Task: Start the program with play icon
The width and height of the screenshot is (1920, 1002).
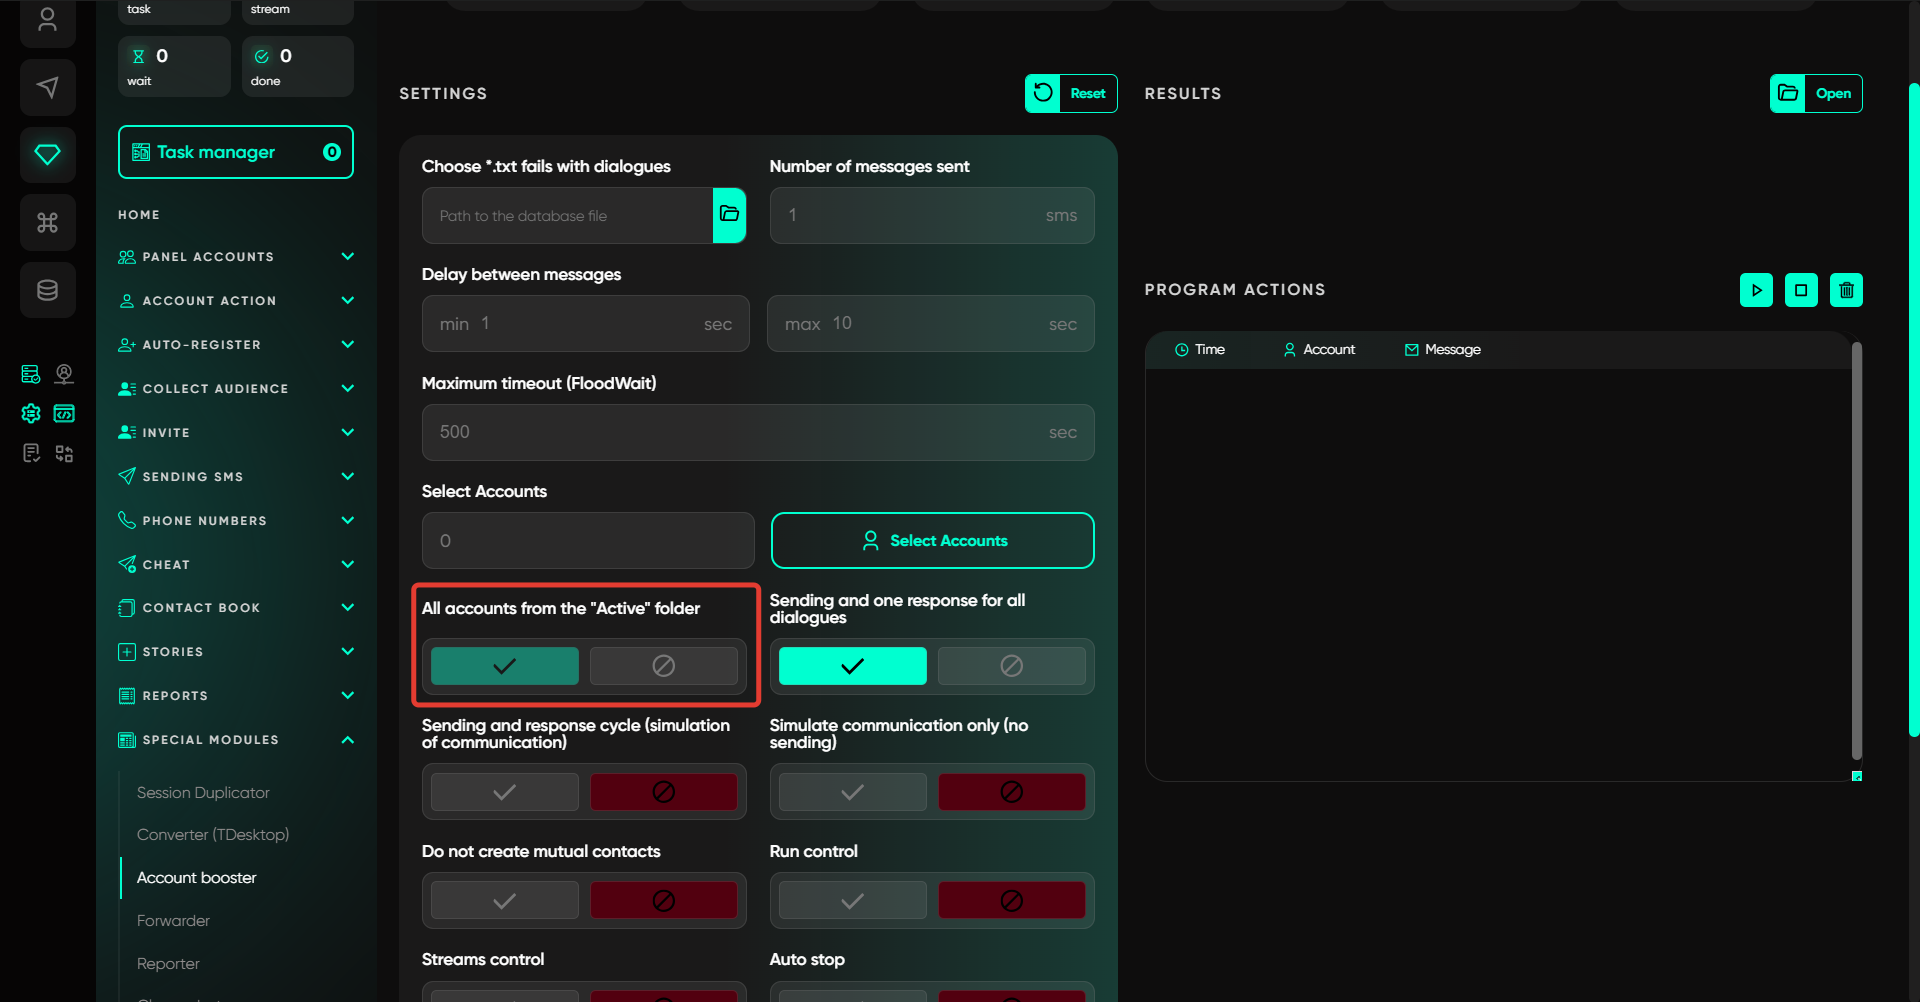Action: [x=1756, y=290]
